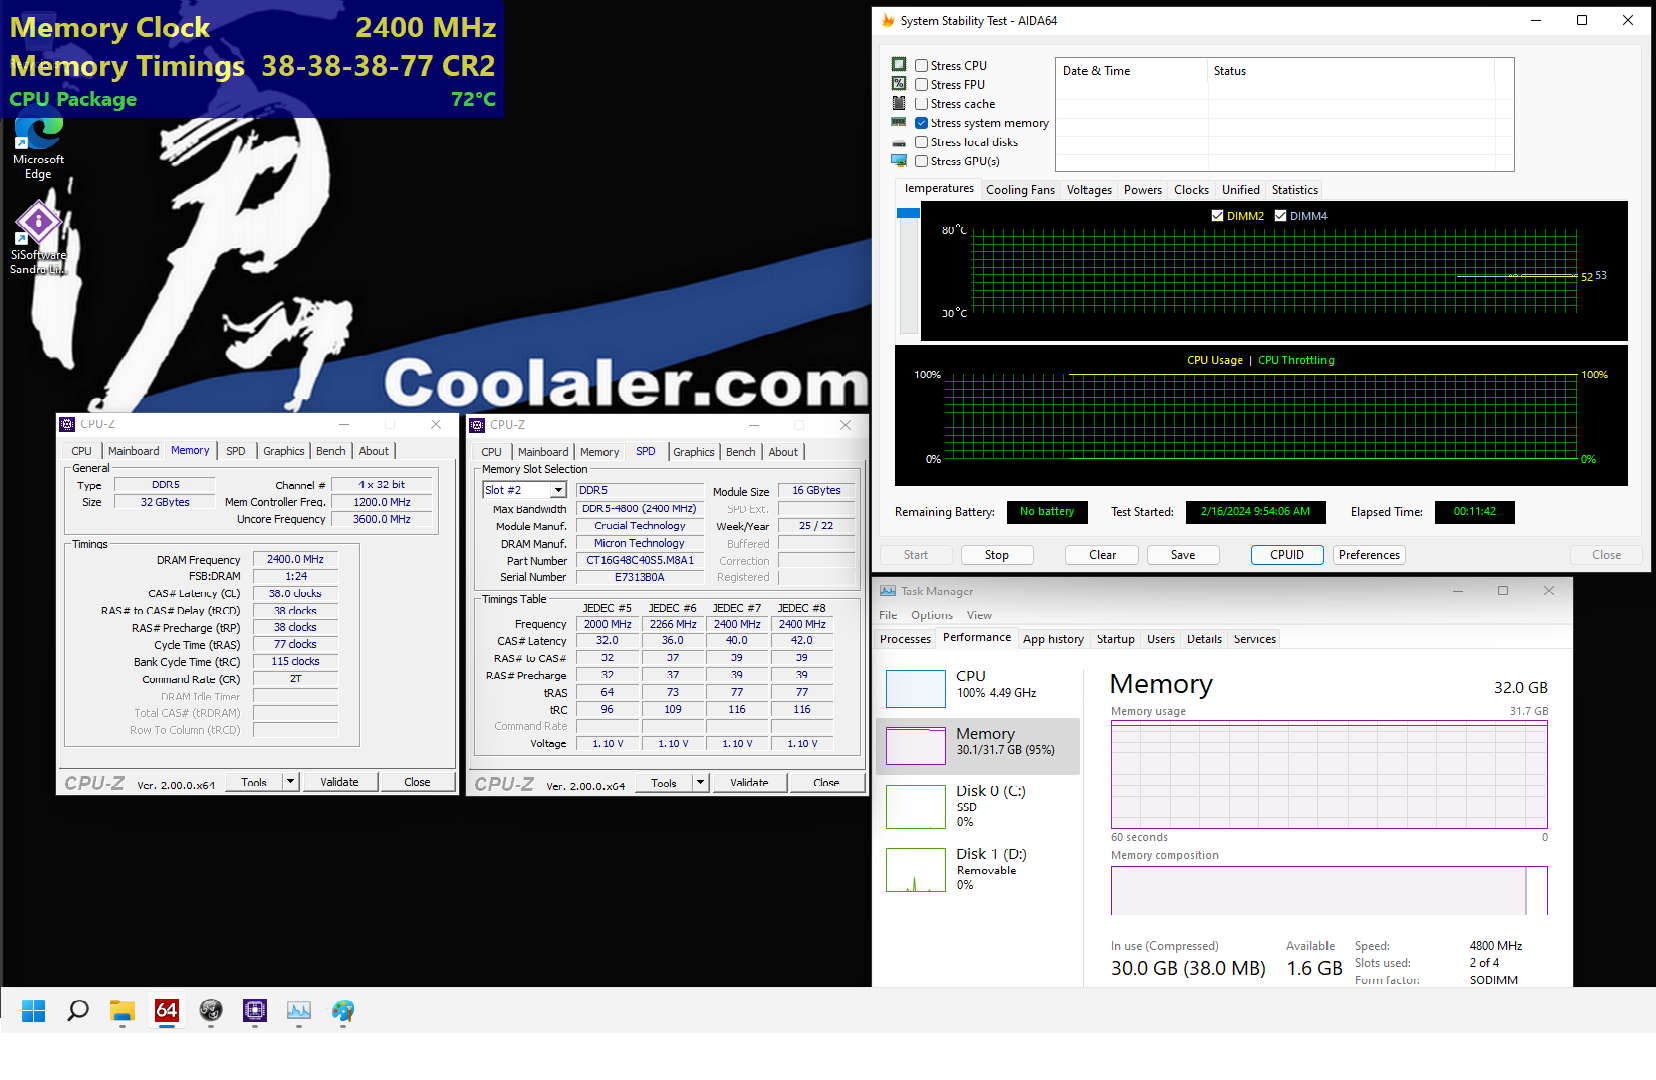The height and width of the screenshot is (1080, 1656).
Task: Click the Clear button in AIDA64
Action: tap(1103, 555)
